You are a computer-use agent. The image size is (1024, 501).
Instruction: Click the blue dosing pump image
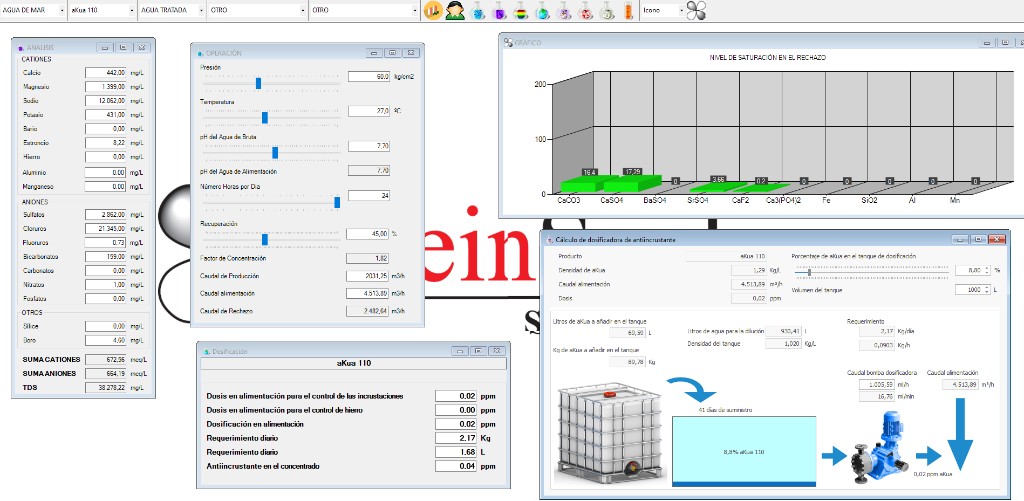878,449
